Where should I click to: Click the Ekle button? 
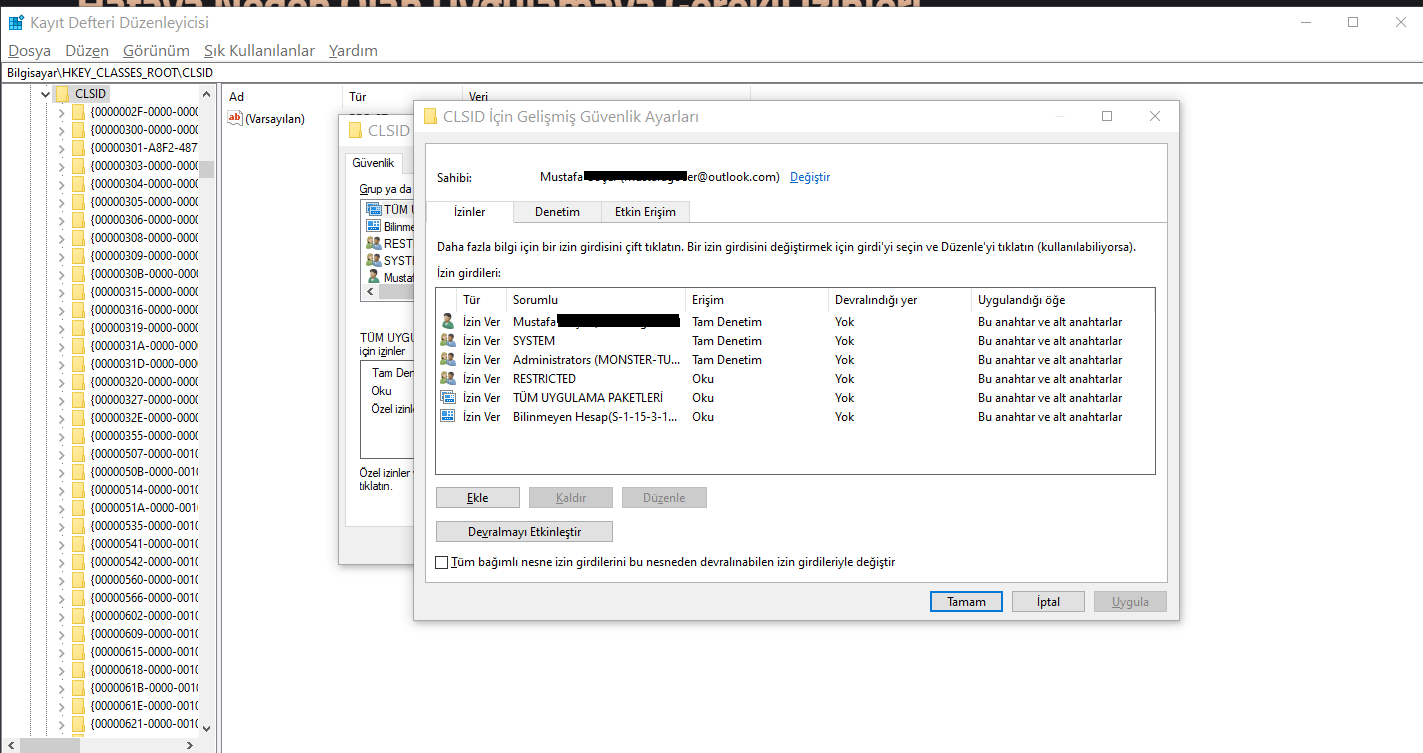[477, 497]
